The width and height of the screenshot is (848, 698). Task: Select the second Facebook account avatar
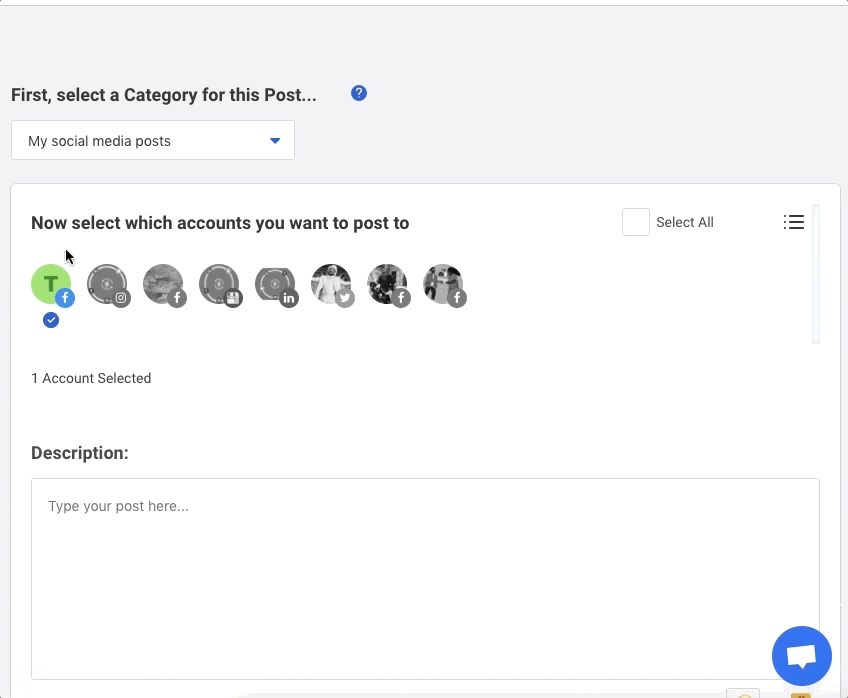164,285
